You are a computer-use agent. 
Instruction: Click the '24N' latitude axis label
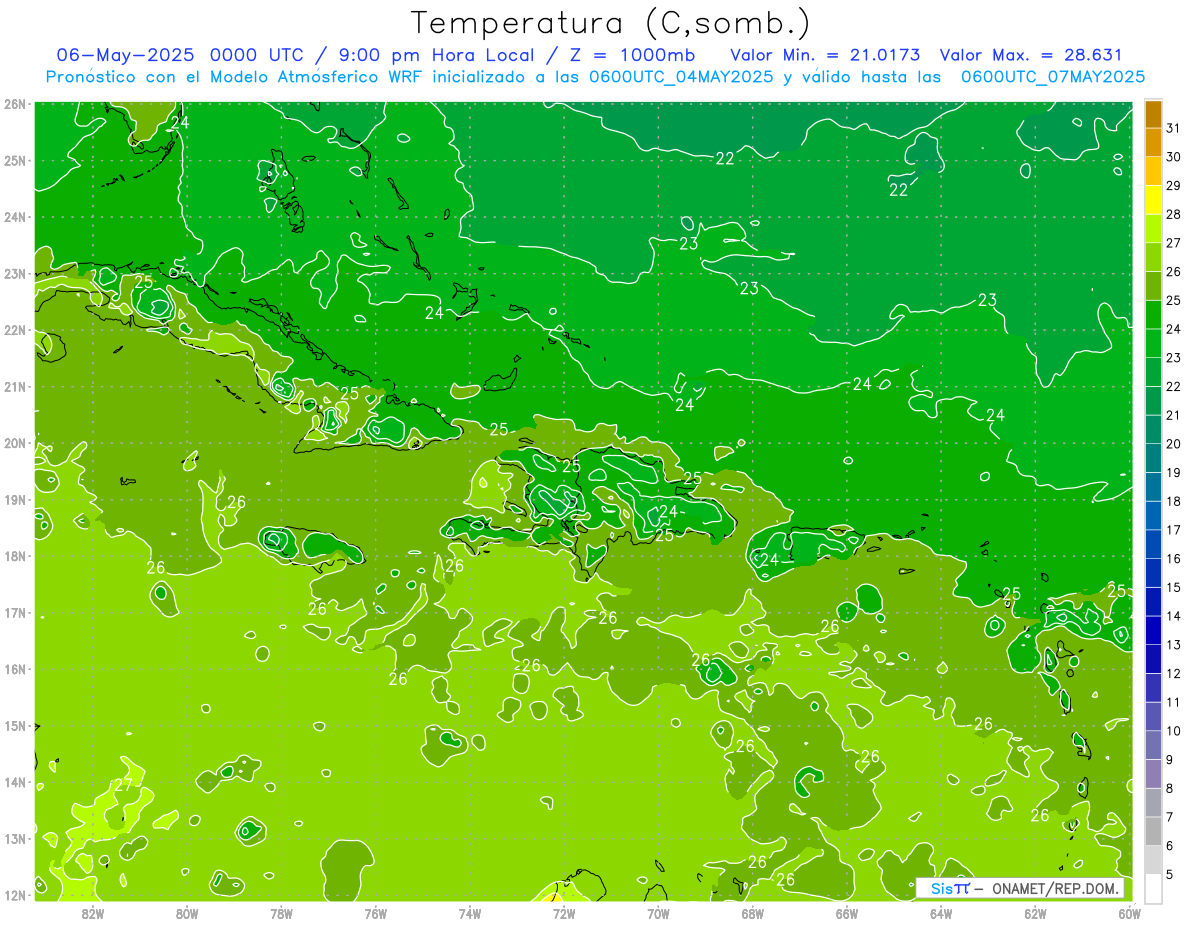click(x=14, y=217)
